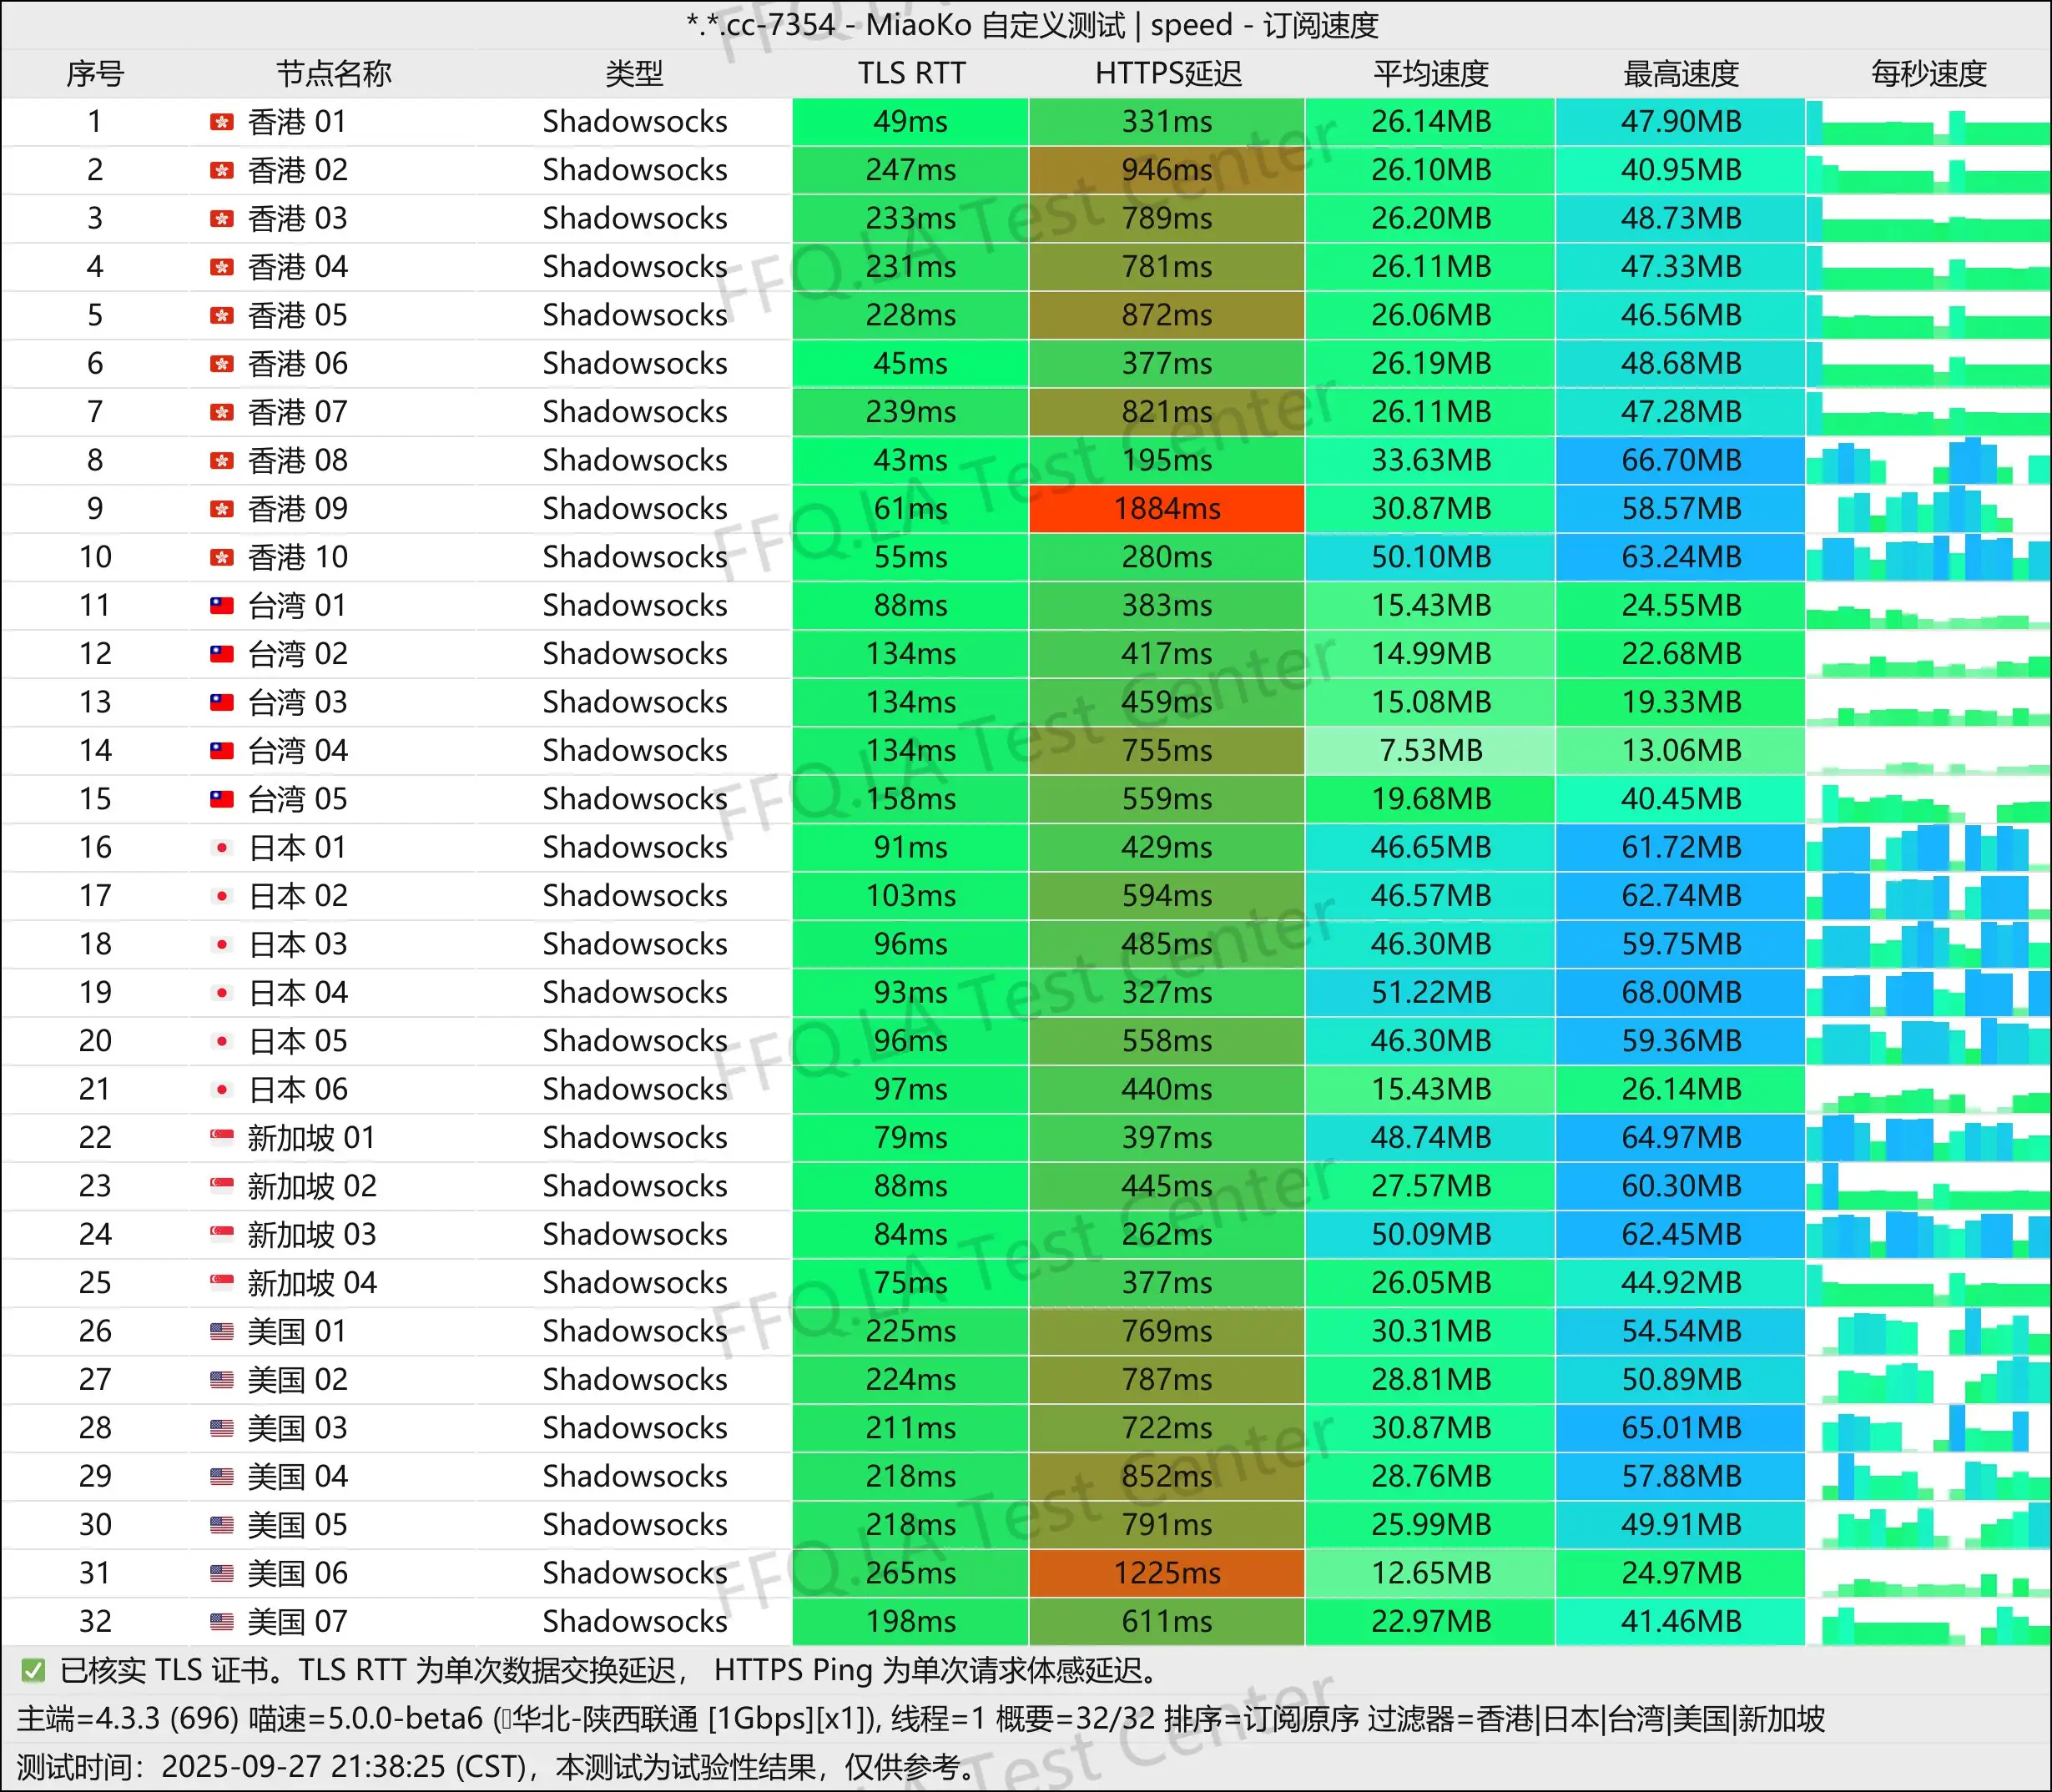Click the Shadowsocks type for 新加坡 03
Viewport: 2052px width, 1792px height.
[634, 1234]
